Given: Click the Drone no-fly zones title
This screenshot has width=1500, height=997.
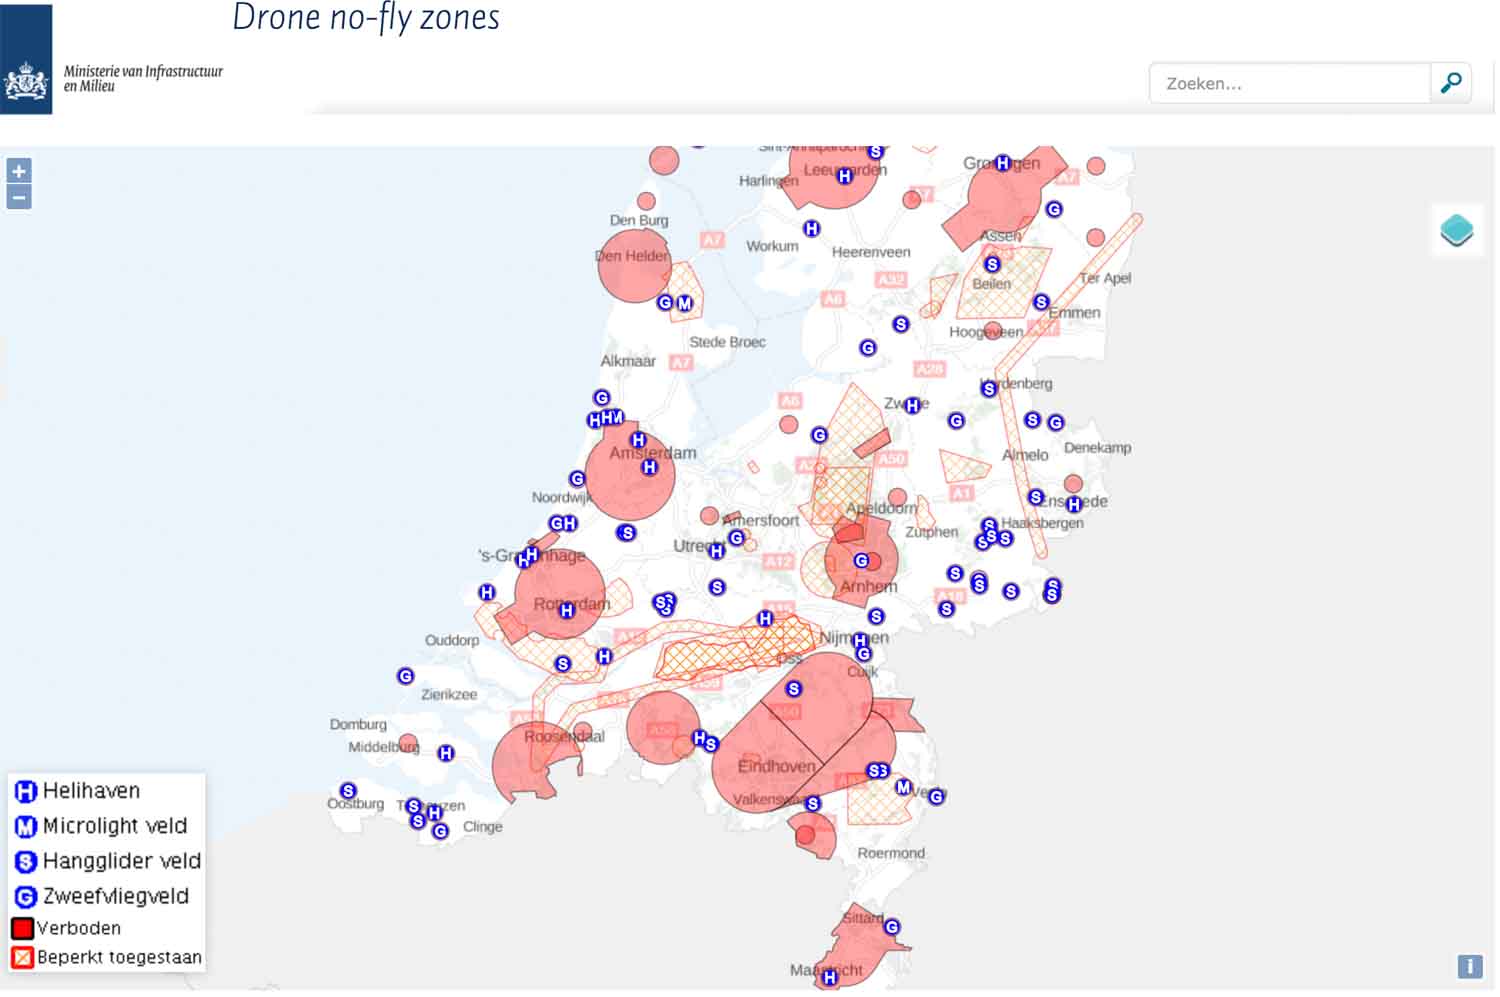Looking at the screenshot, I should (x=366, y=17).
